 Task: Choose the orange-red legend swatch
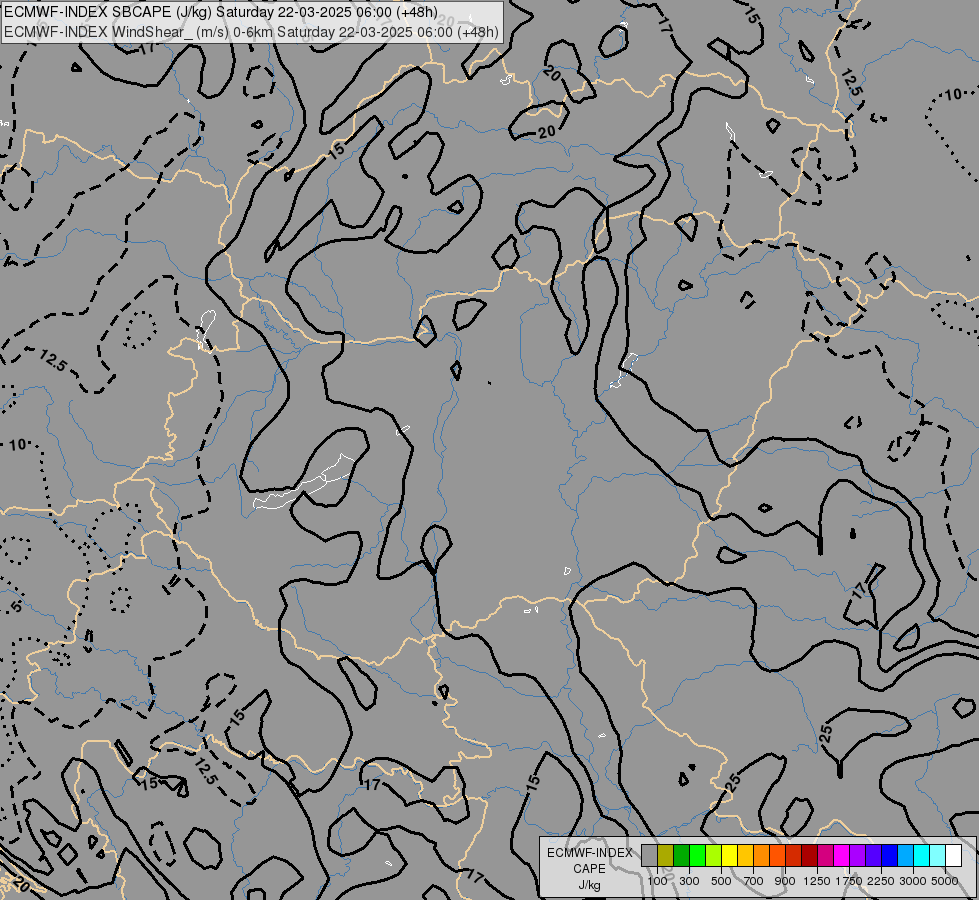coord(777,856)
